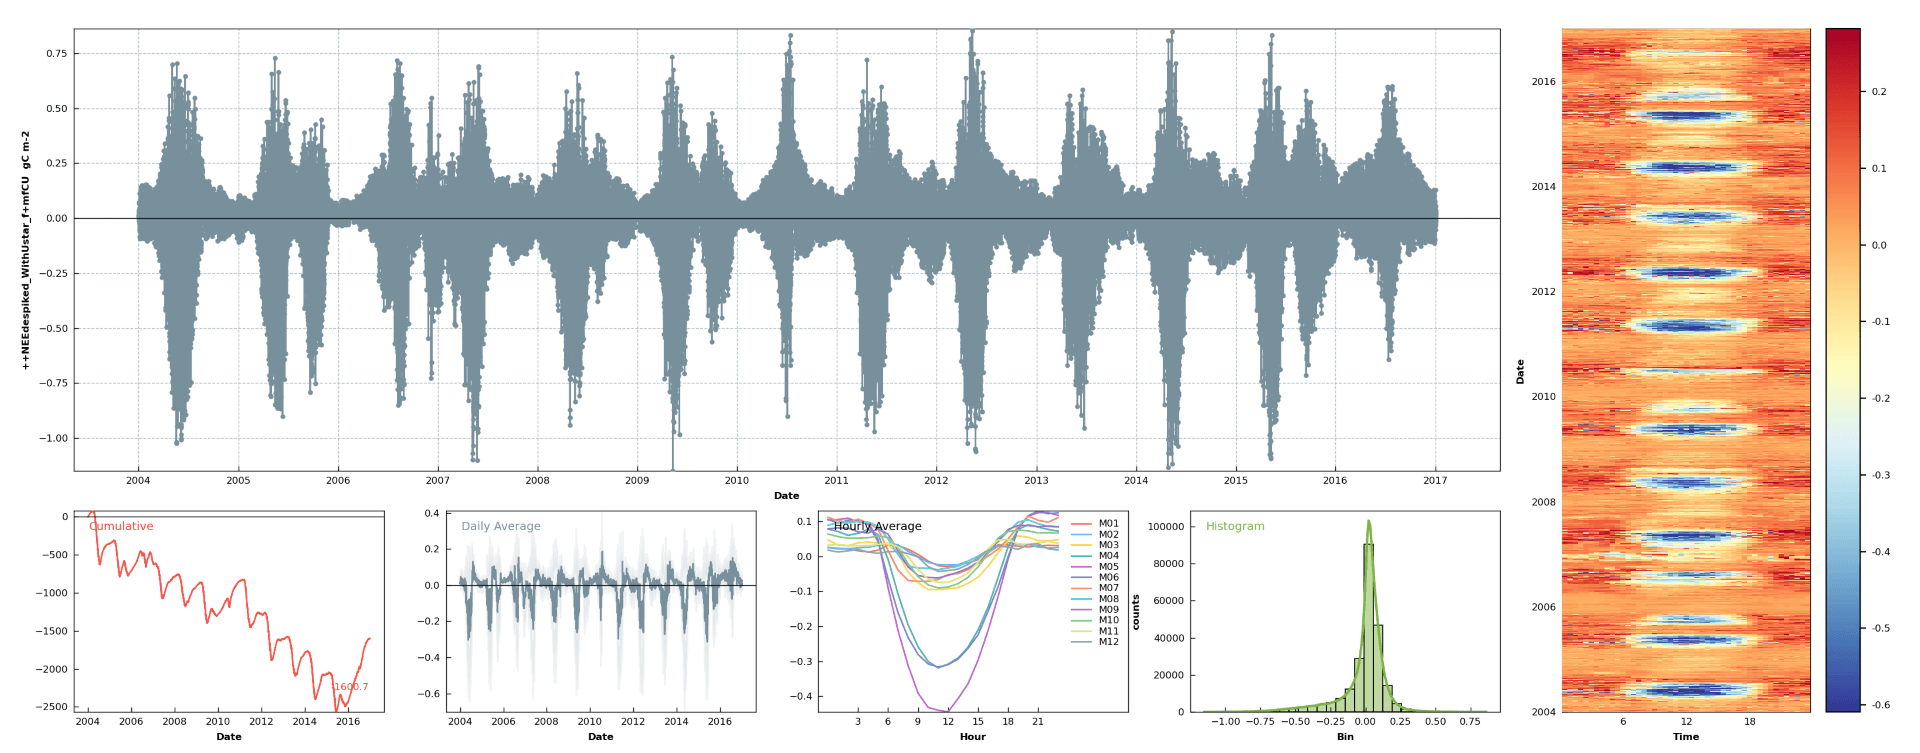Click the -1.00 tick on main plot y-axis
Viewport: 1920px width, 753px height.
[x=53, y=438]
